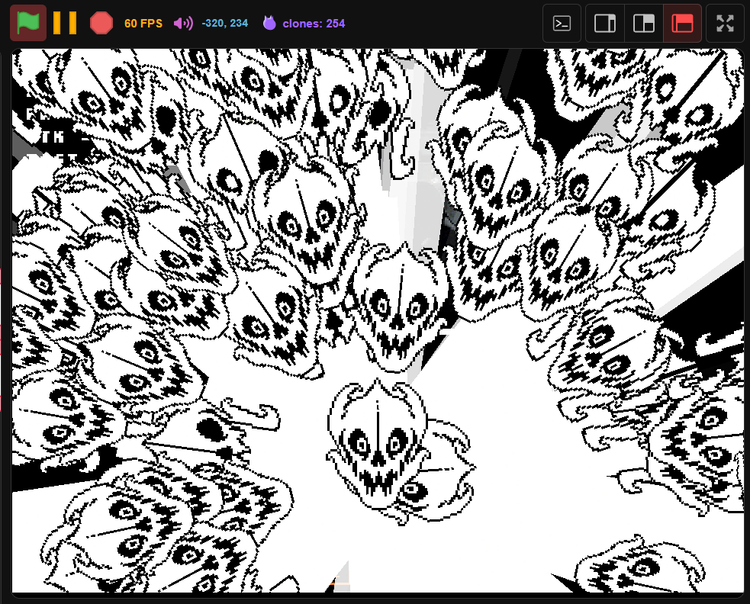Click the purple cat clones icon

[x=270, y=23]
